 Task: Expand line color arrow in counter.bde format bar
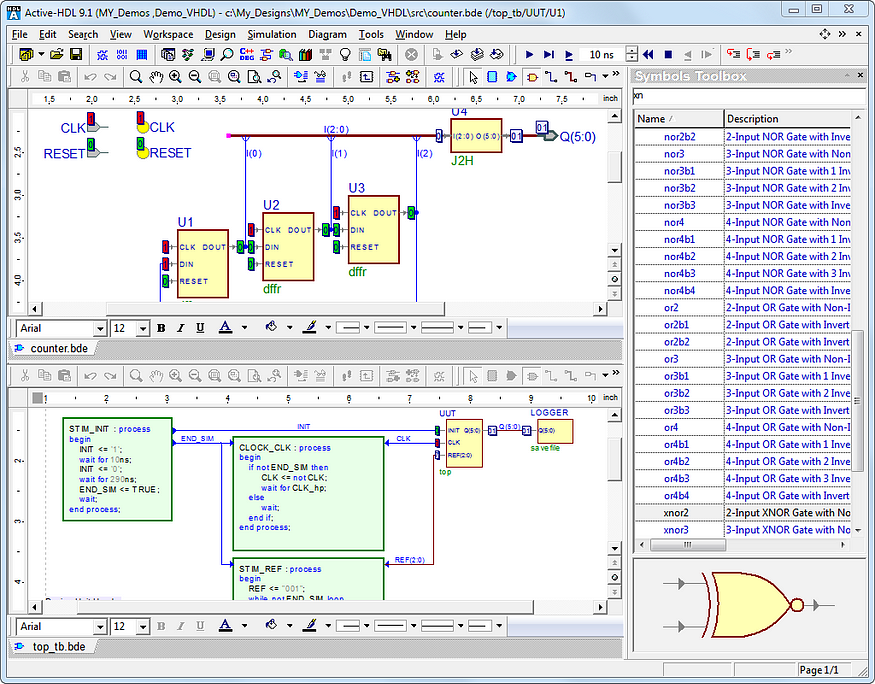tap(328, 328)
